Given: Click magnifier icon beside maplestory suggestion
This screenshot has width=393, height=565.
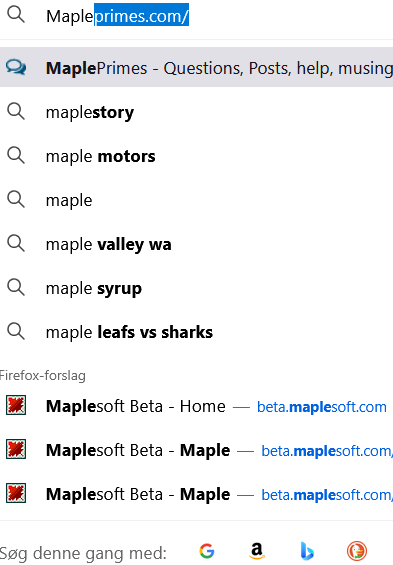Looking at the screenshot, I should click(x=16, y=111).
